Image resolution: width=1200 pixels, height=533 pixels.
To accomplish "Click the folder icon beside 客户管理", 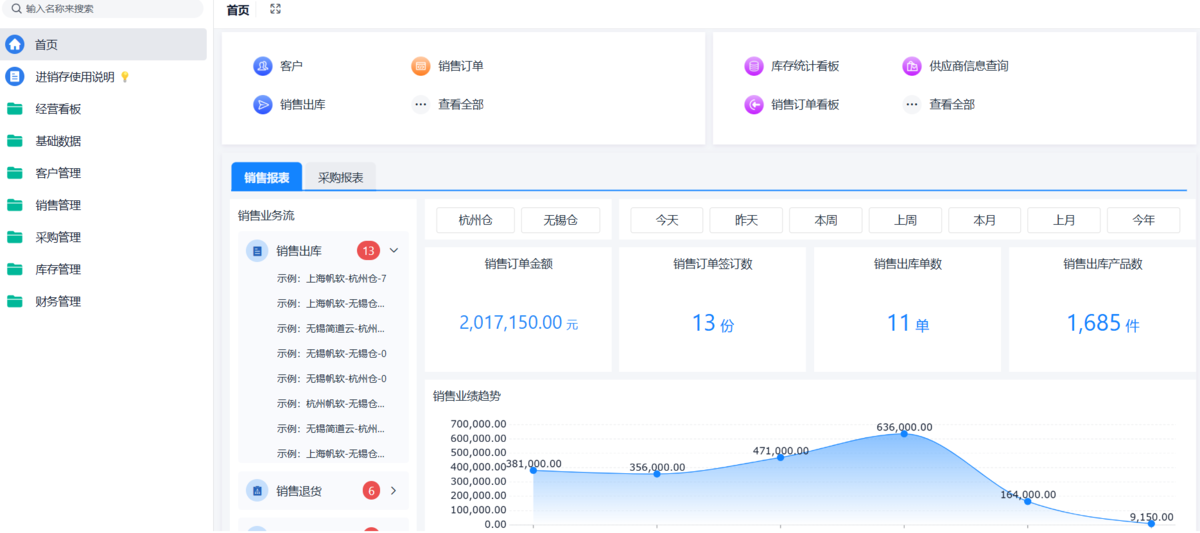I will point(15,173).
